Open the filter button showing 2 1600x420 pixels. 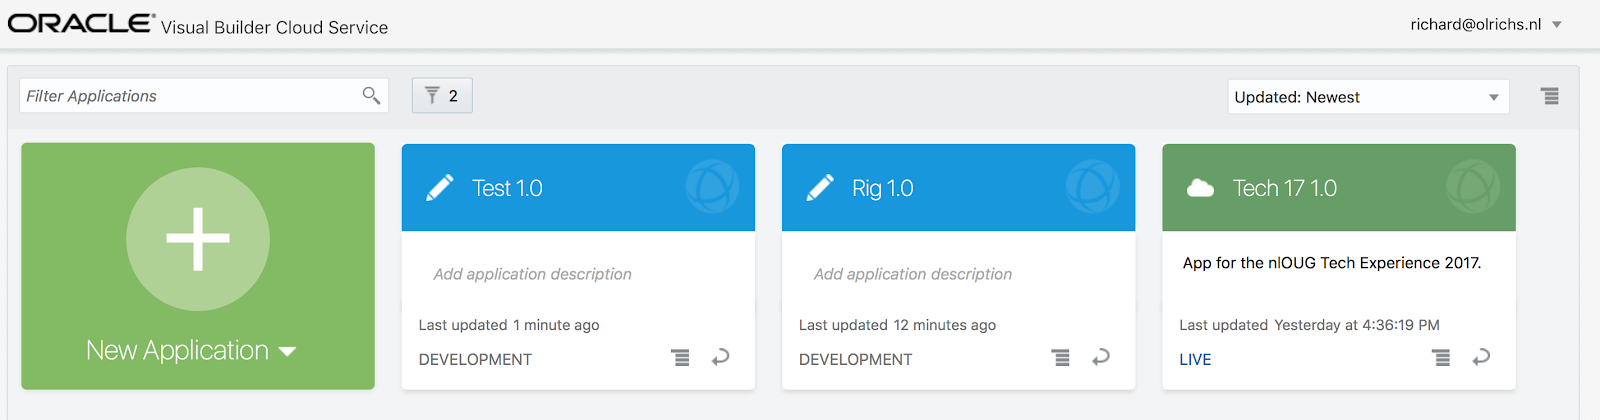pos(442,96)
